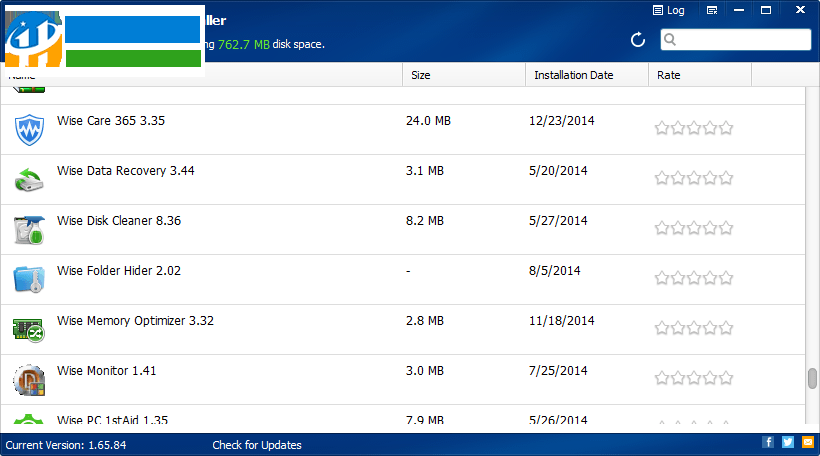The image size is (820, 456).
Task: Rate Wise Memory Optimizer five stars
Action: pyautogui.click(x=726, y=328)
